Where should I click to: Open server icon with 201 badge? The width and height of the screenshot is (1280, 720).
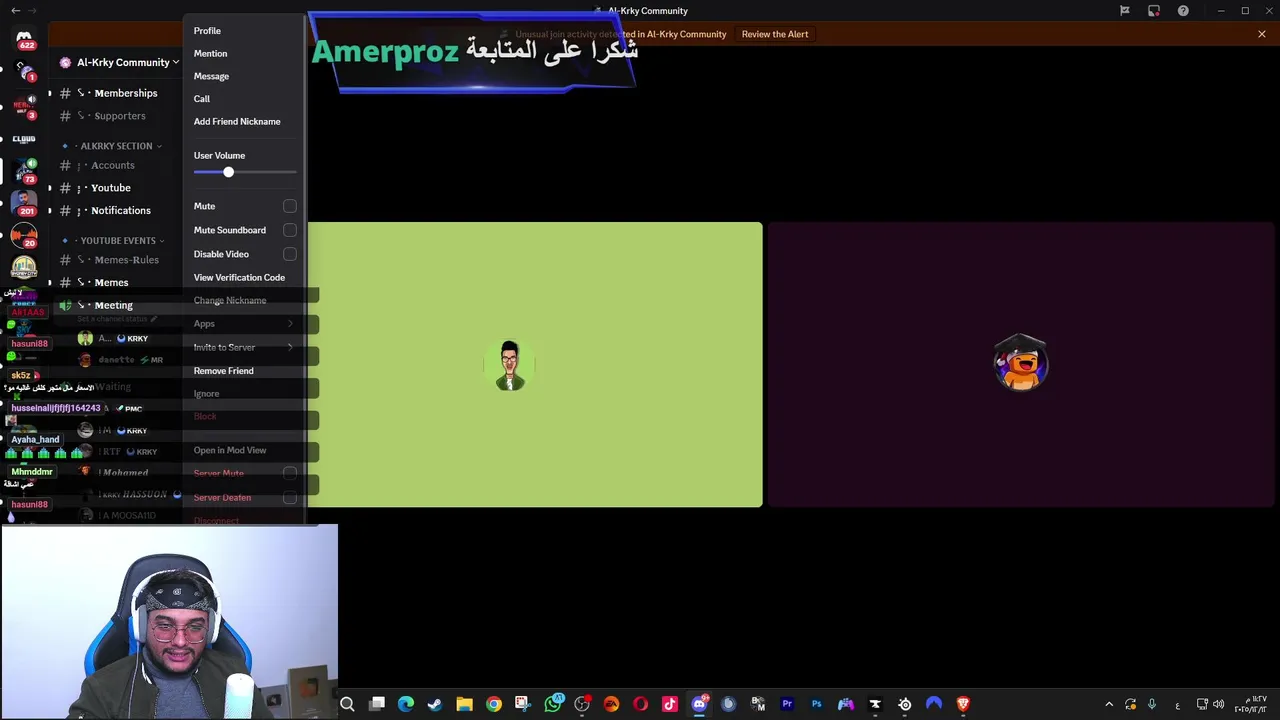pos(24,203)
